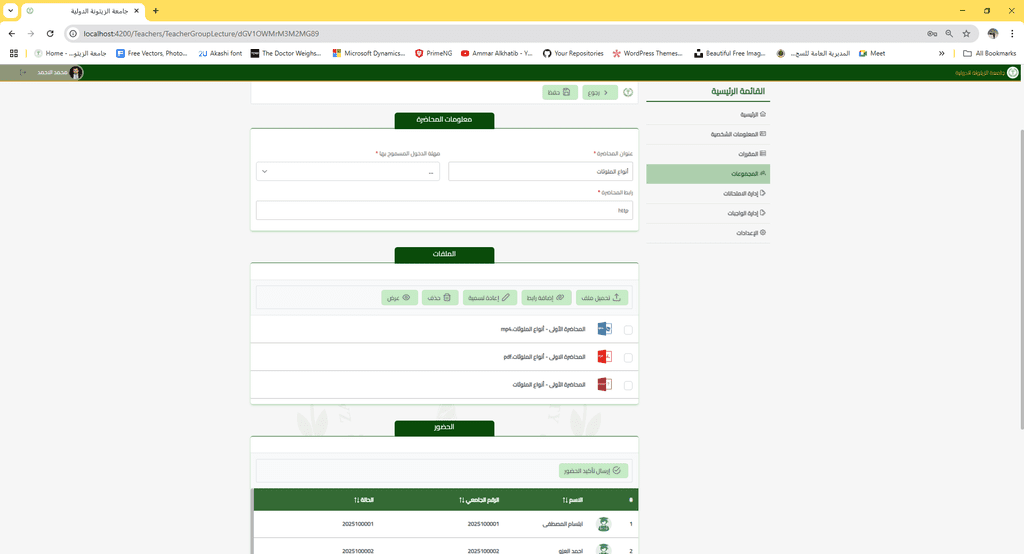Click the logout icon beside user name
Image resolution: width=1024 pixels, height=554 pixels.
tap(23, 73)
